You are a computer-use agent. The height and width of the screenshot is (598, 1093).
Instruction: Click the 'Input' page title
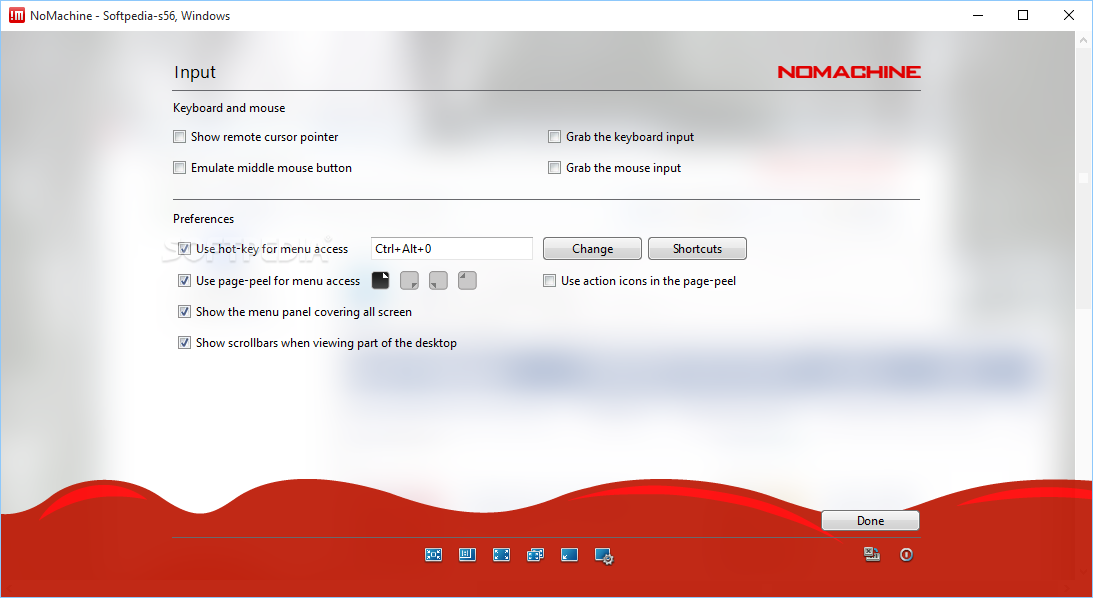pos(194,72)
